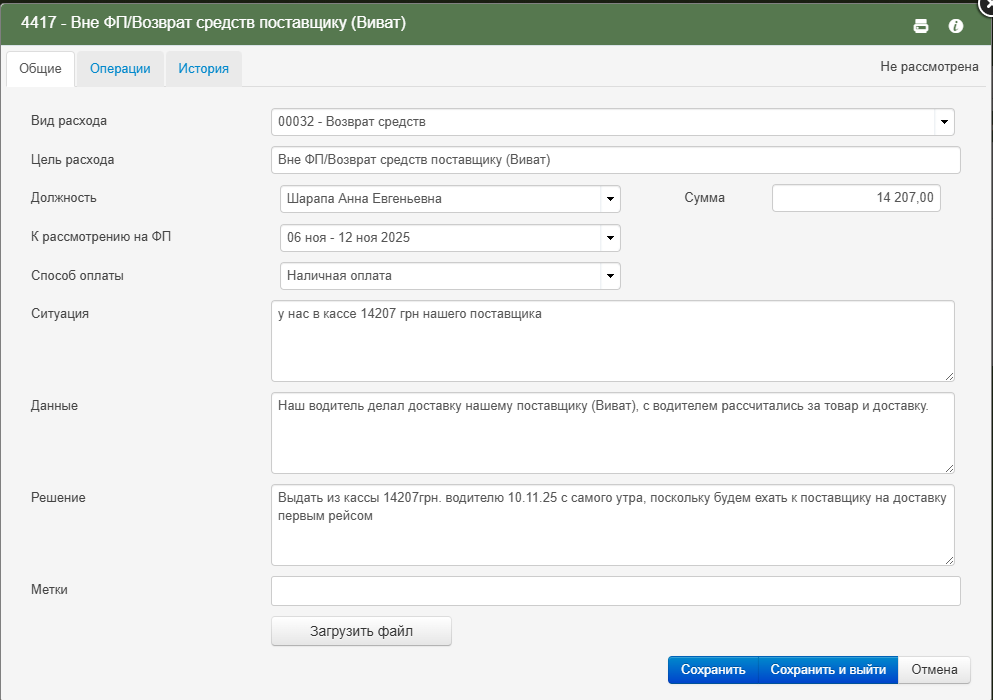Viewport: 993px width, 700px height.
Task: Cancel with the Отмена button
Action: pyautogui.click(x=934, y=670)
